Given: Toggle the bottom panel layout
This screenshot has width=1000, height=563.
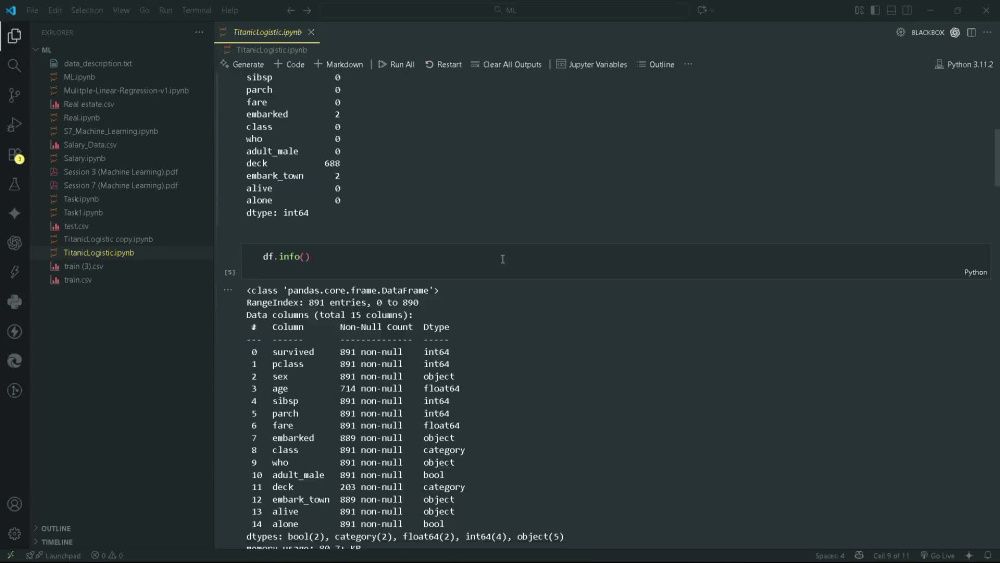Looking at the screenshot, I should click(x=891, y=10).
